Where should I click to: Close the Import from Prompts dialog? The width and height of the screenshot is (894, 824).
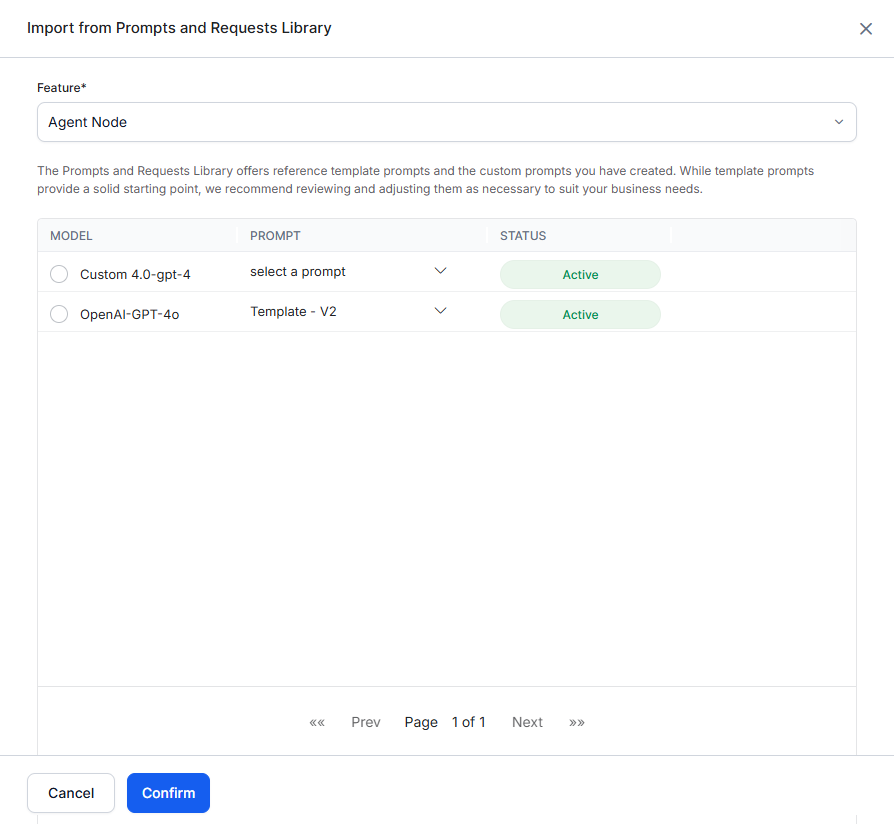[x=866, y=29]
